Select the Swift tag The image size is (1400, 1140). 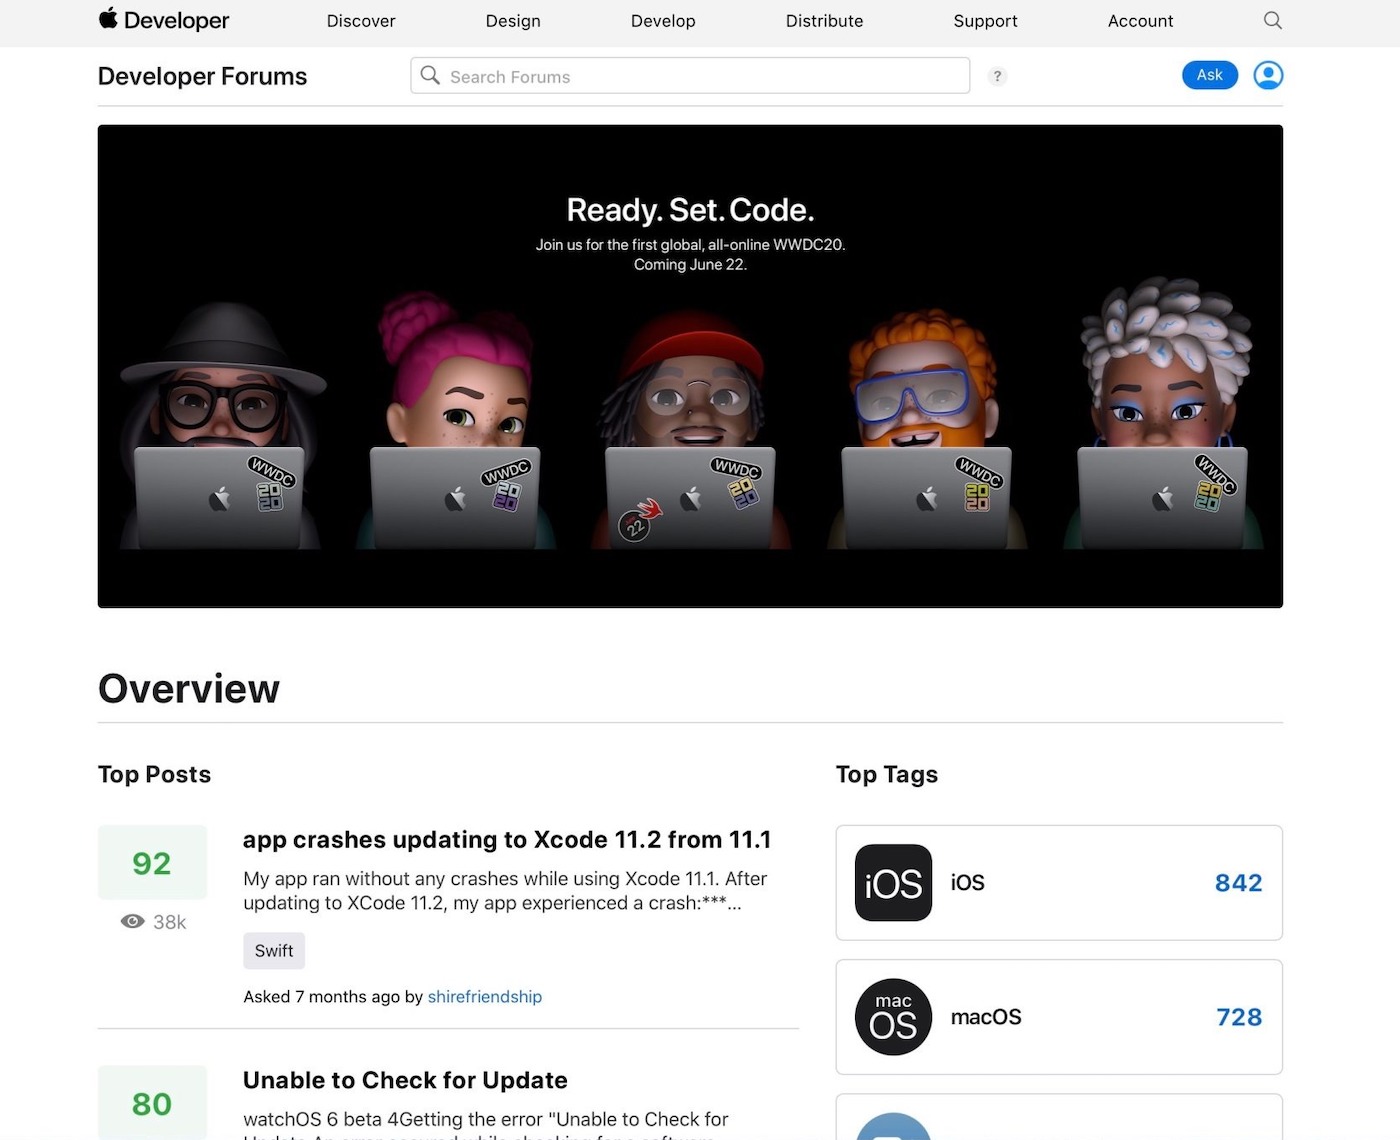[x=274, y=951]
